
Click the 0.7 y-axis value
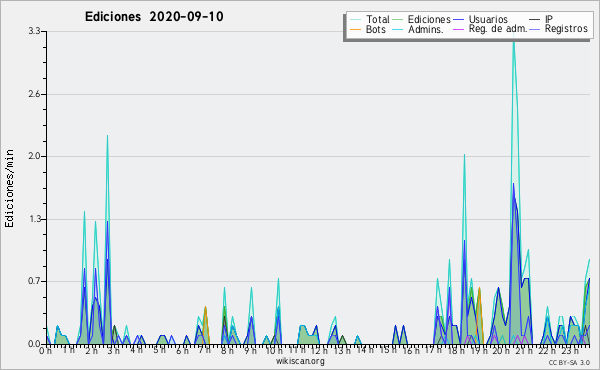[34, 281]
